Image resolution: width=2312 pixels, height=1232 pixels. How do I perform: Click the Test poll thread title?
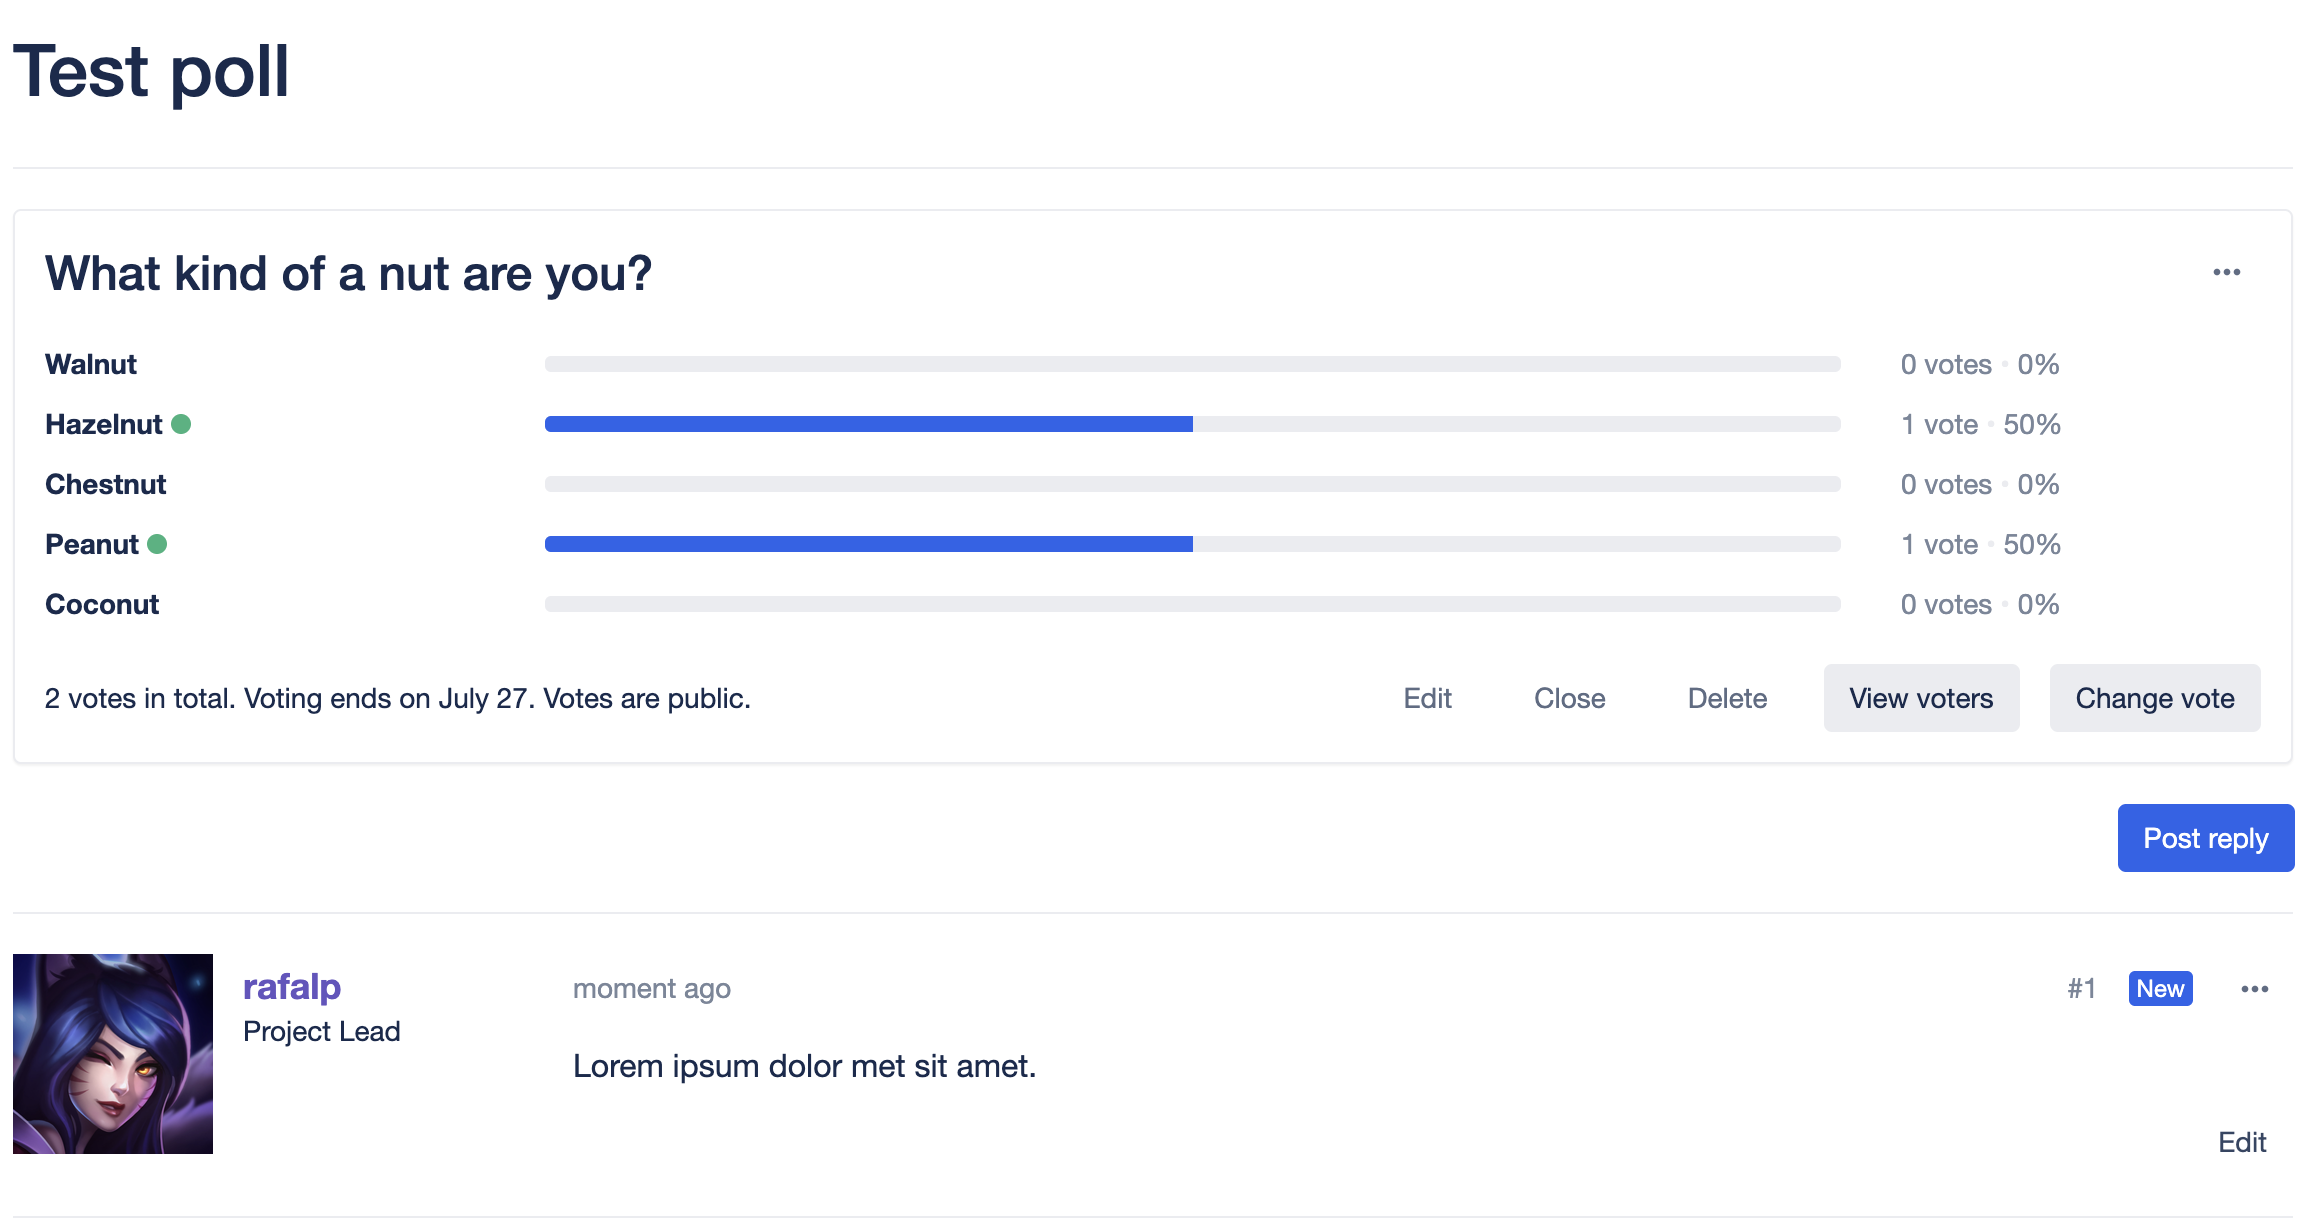click(151, 72)
